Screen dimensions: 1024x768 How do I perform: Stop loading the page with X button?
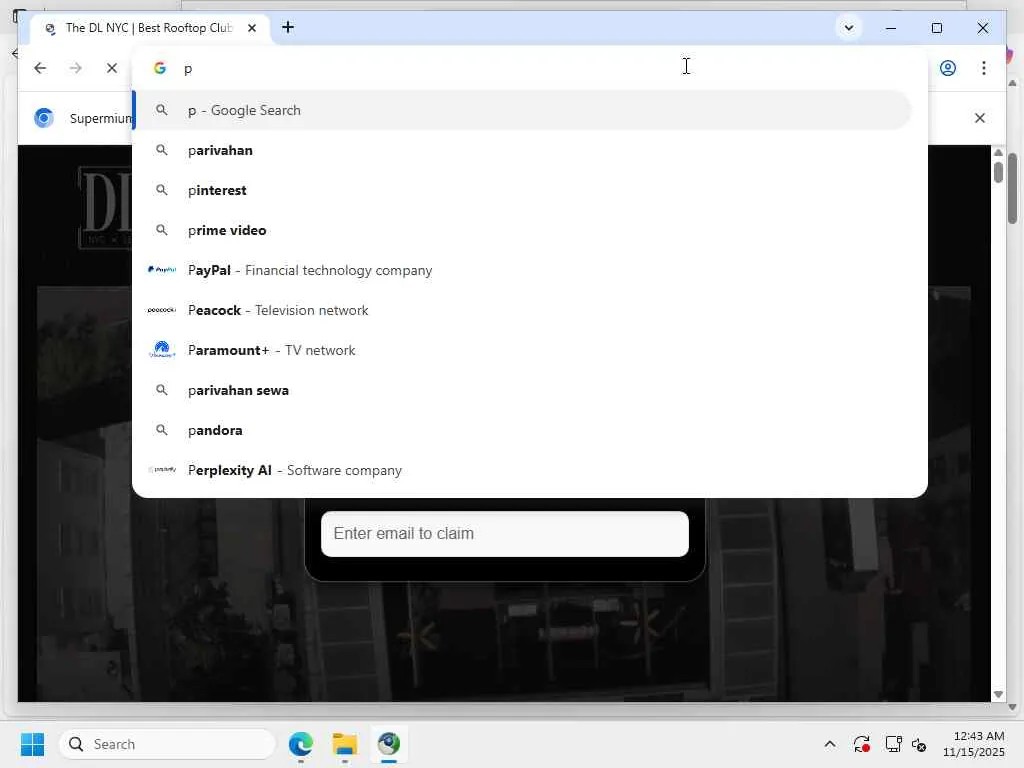click(112, 68)
